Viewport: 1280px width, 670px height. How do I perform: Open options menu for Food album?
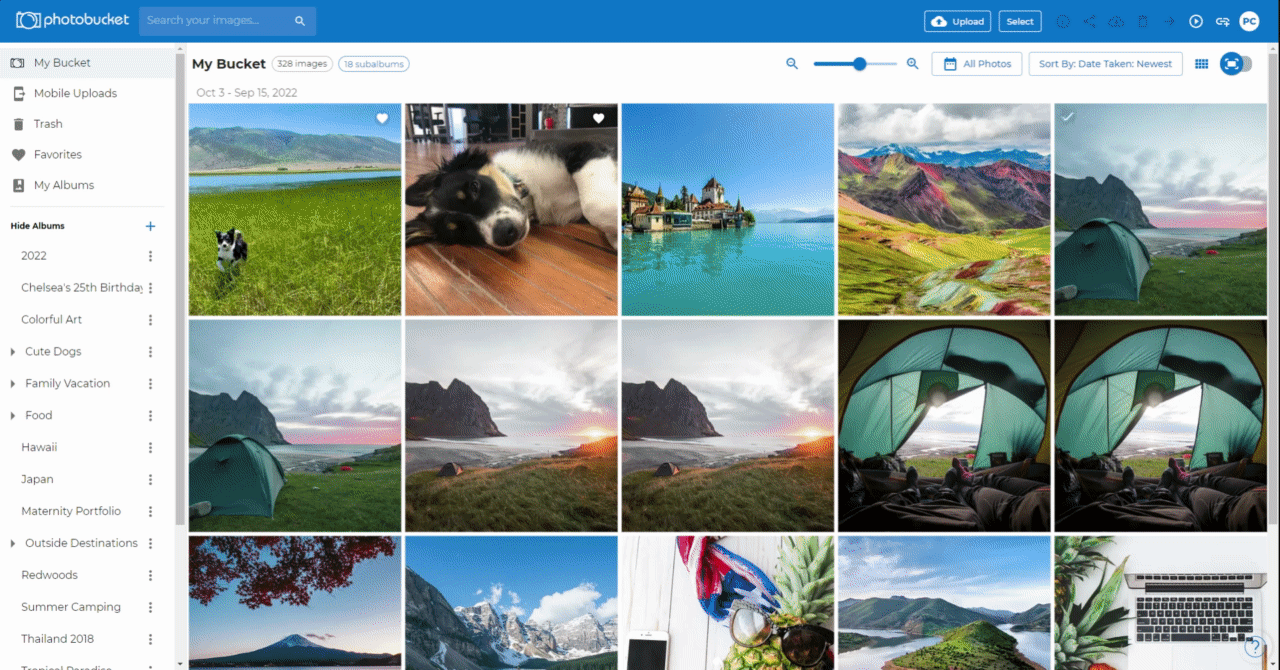pyautogui.click(x=151, y=416)
